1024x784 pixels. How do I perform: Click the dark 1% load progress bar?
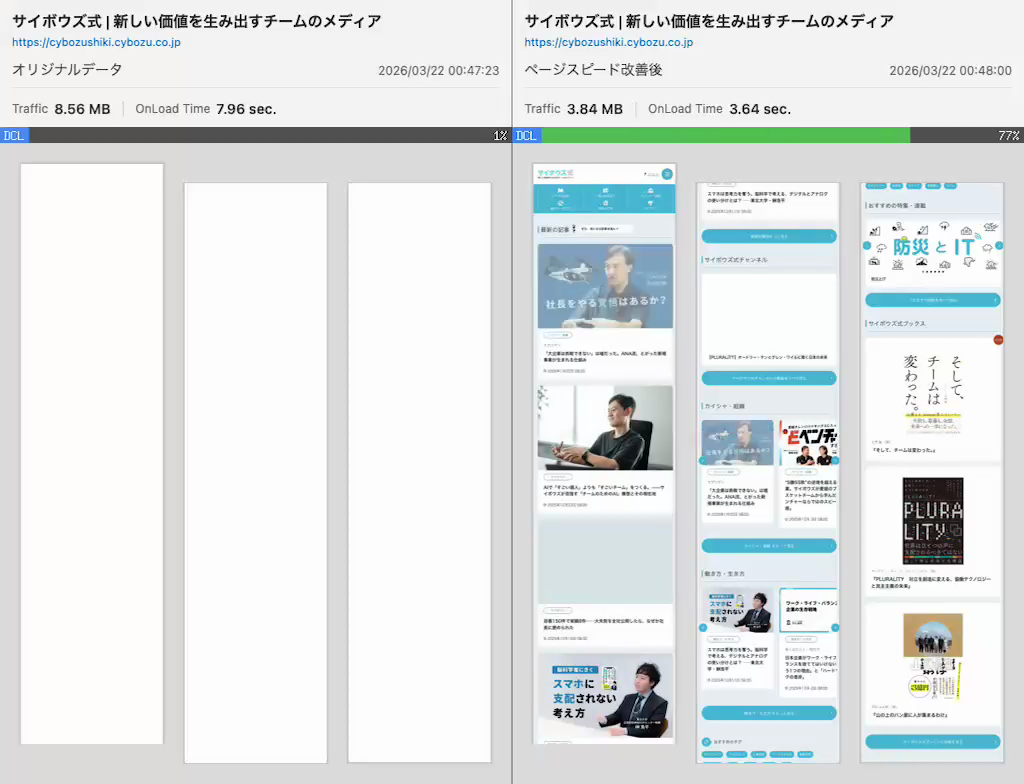(260, 135)
